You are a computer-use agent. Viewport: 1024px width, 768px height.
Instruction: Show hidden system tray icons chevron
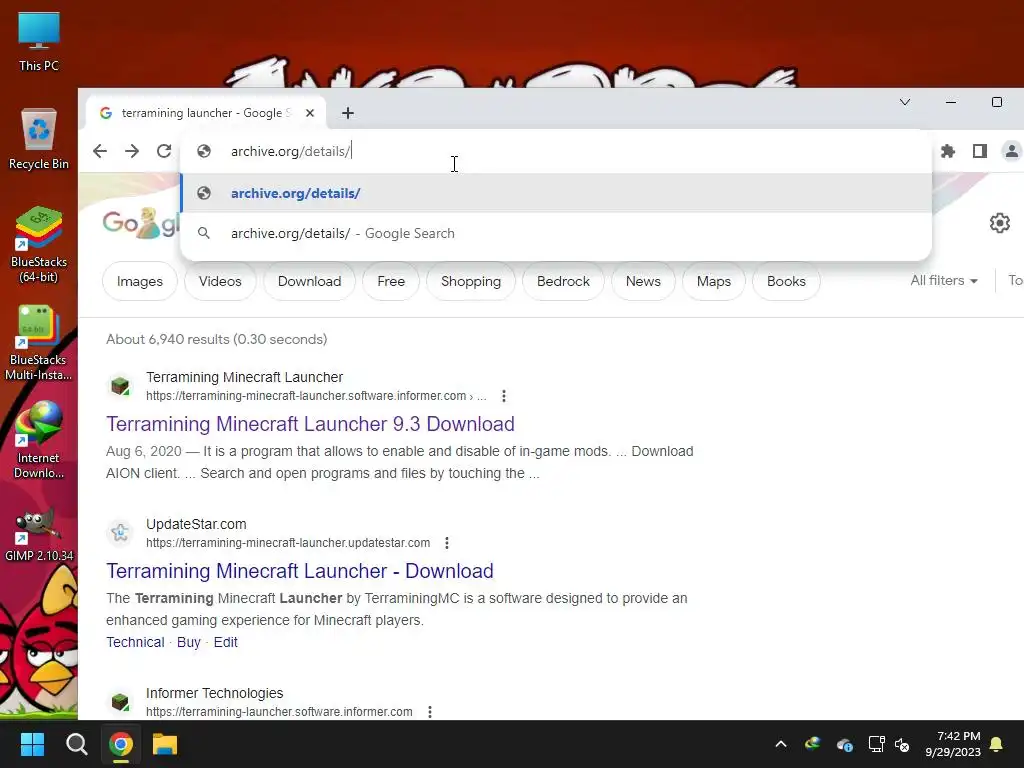(780, 744)
